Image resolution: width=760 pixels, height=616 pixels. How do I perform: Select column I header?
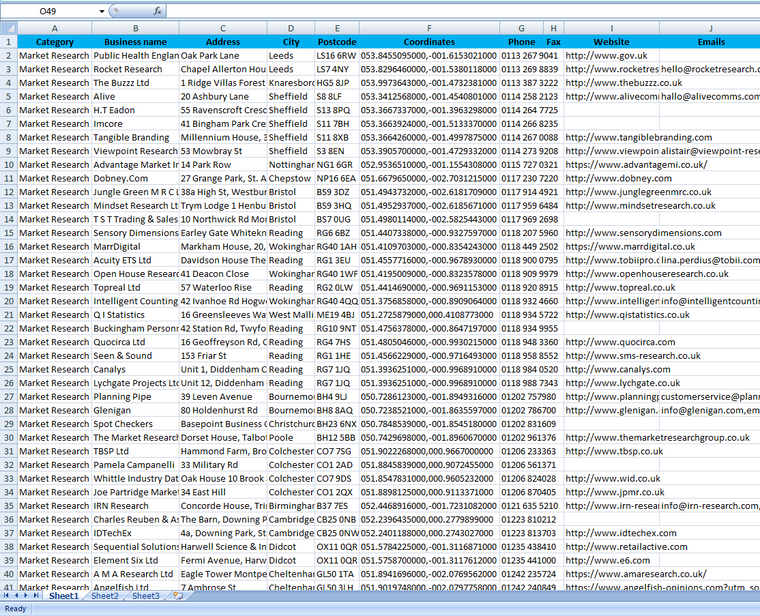pyautogui.click(x=612, y=28)
